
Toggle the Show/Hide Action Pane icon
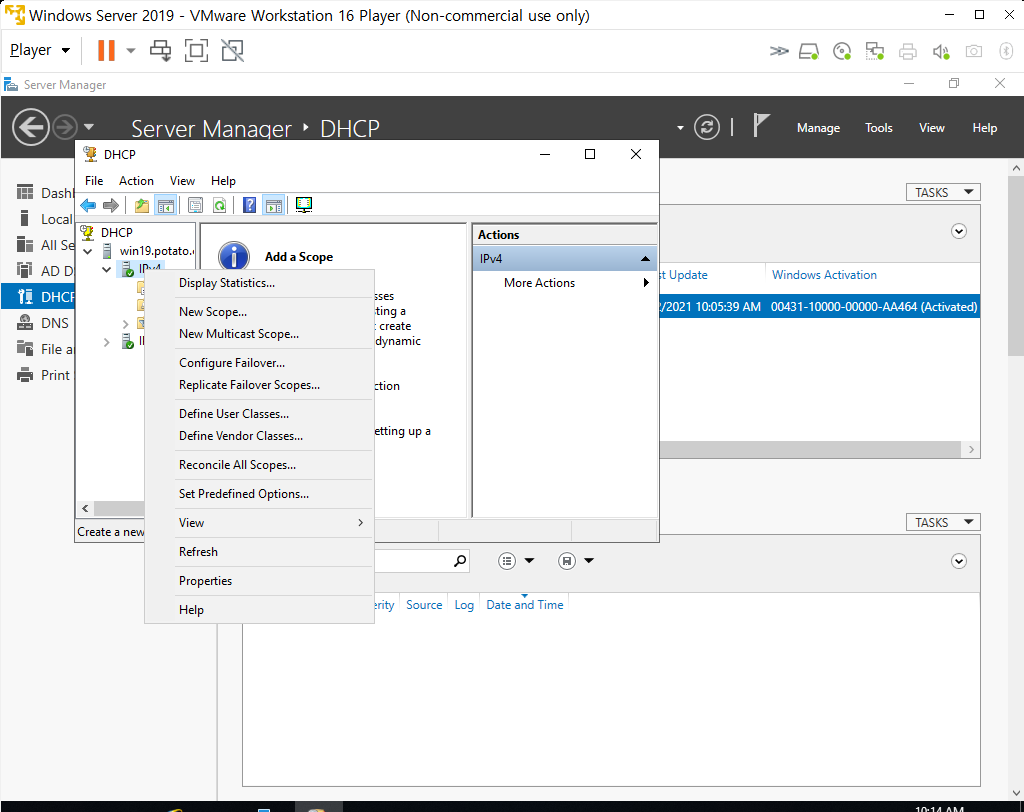click(274, 206)
